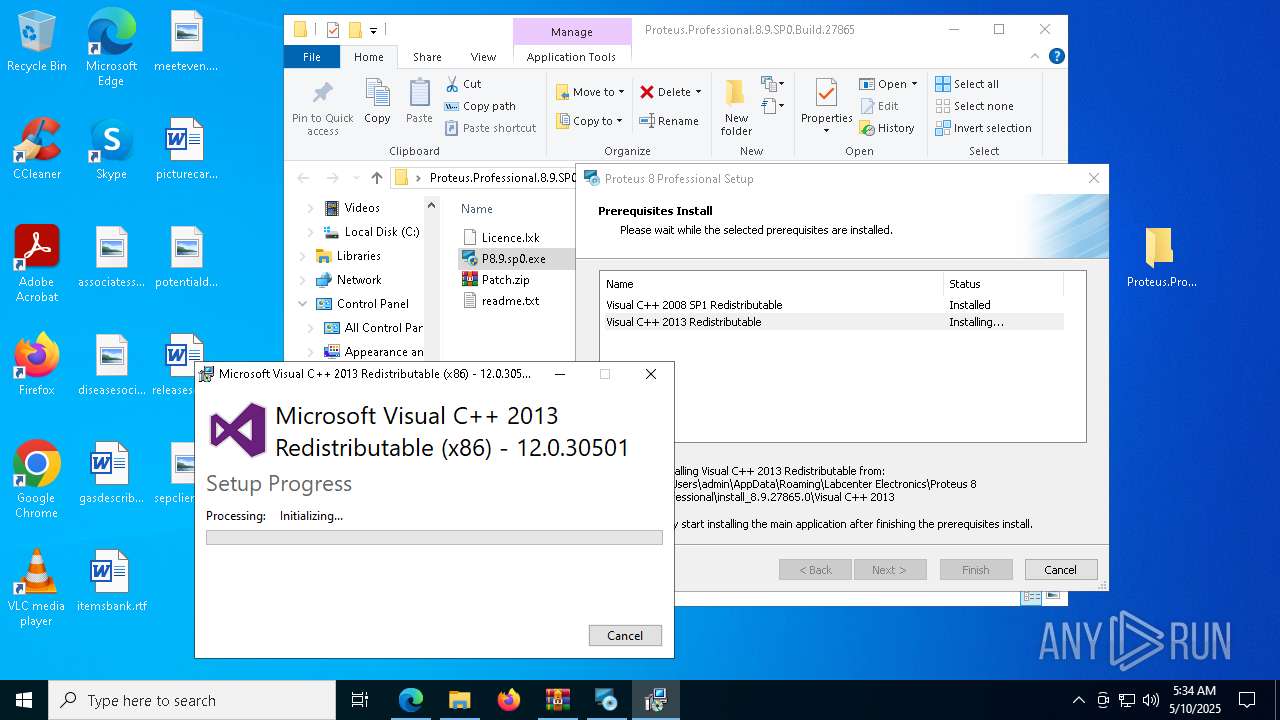
Task: Click Status column header in prerequisites list
Action: (1003, 284)
